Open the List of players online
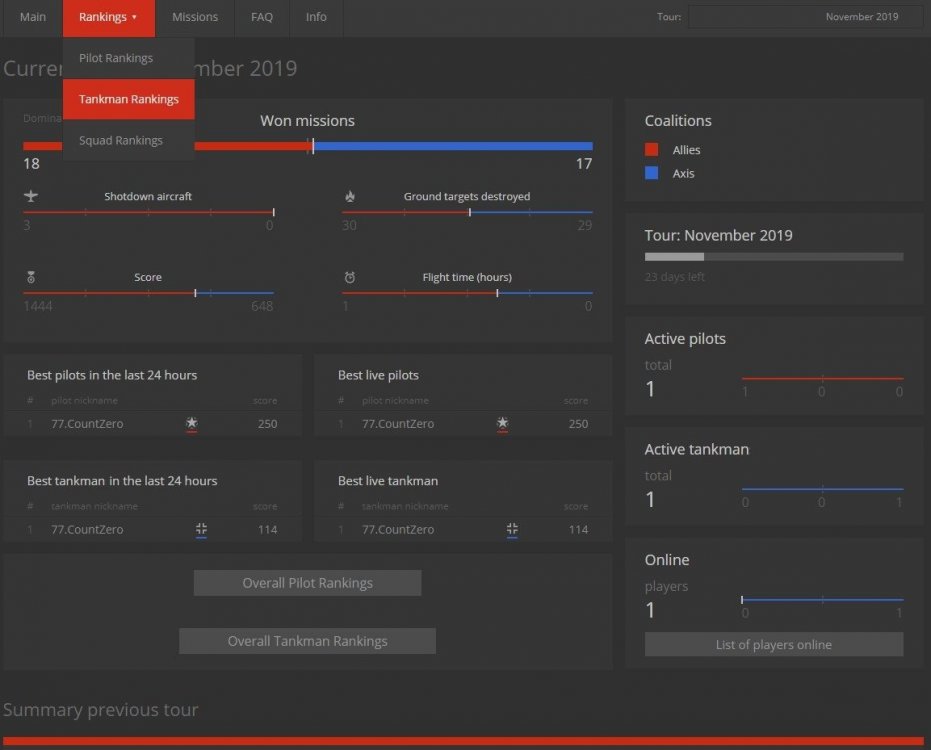Screen dimensions: 931x750 773,645
